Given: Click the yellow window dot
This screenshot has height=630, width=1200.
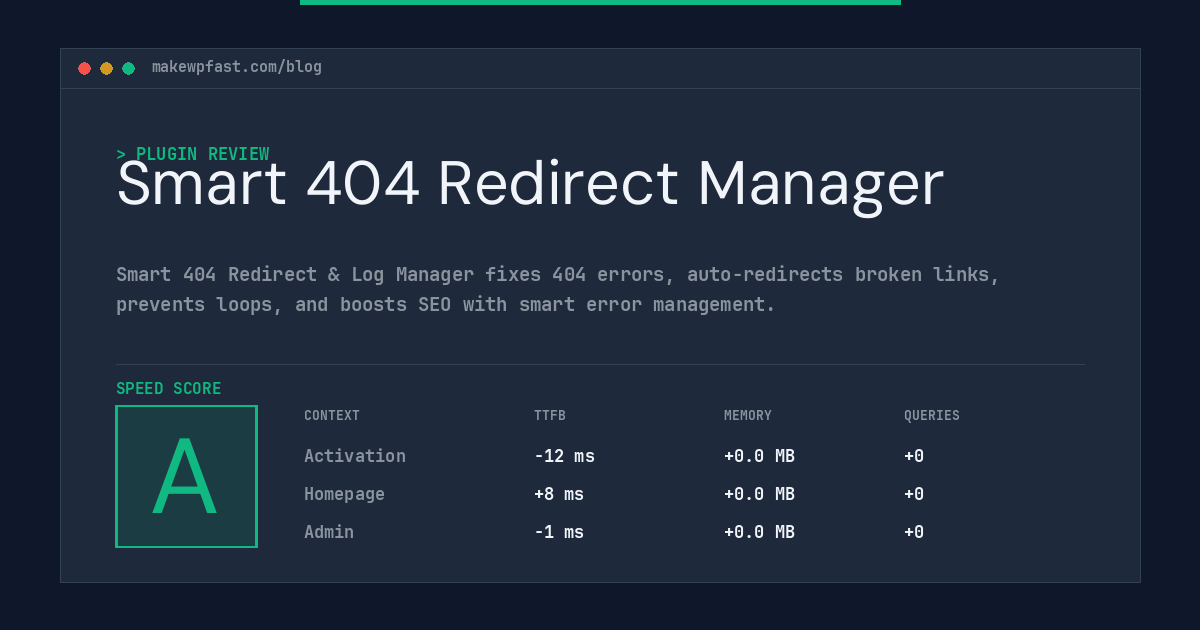Looking at the screenshot, I should tap(107, 68).
